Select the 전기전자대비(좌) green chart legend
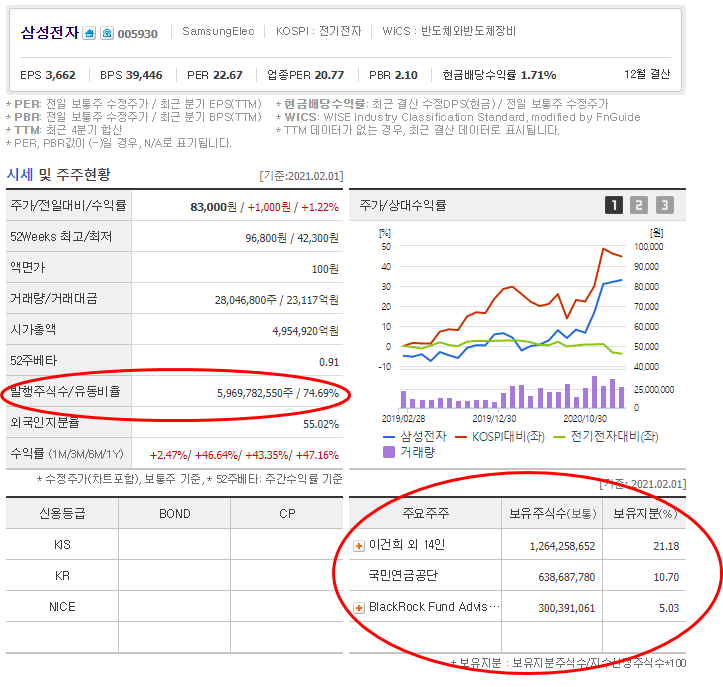Screen dimensions: 723x687 click(x=606, y=436)
